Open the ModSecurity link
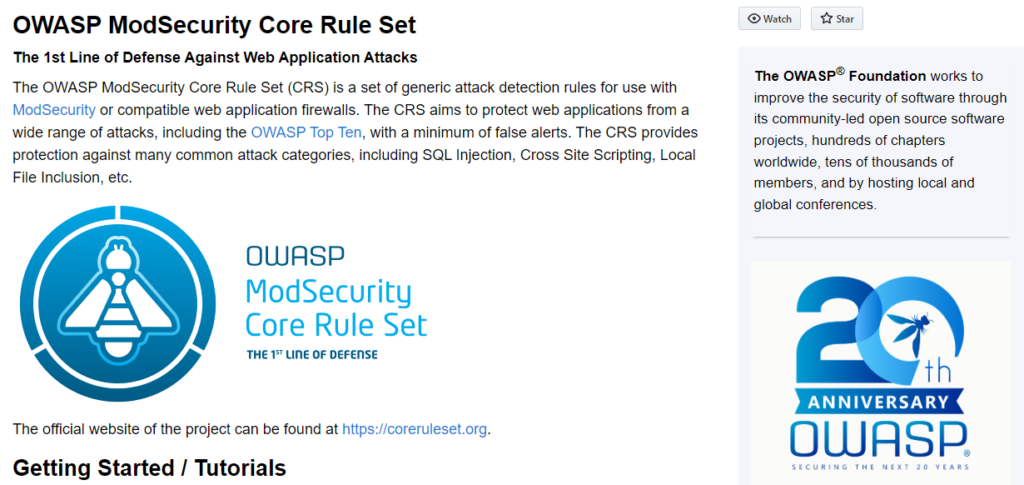Image resolution: width=1024 pixels, height=485 pixels. 54,110
